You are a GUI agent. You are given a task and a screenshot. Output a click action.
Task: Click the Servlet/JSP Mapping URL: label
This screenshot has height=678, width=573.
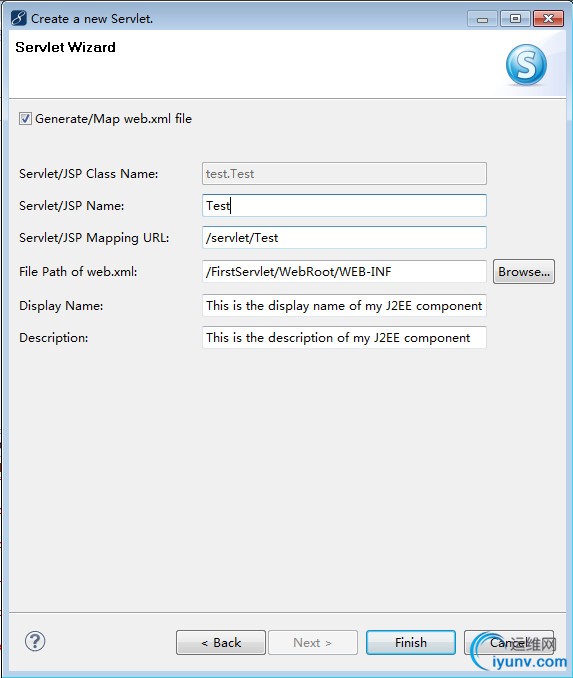pyautogui.click(x=94, y=238)
